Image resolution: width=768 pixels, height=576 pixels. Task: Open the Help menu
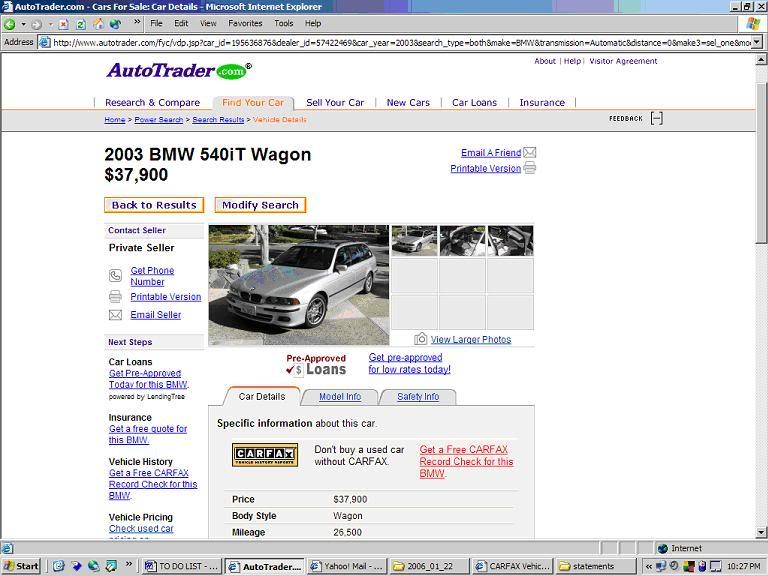(313, 23)
